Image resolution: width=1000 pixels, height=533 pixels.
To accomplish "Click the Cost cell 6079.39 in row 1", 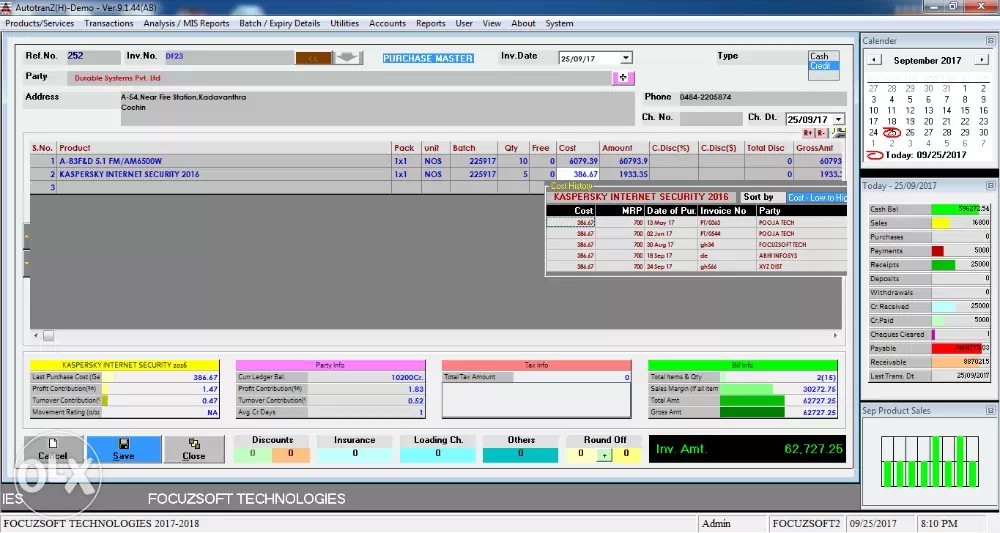I will (x=578, y=161).
